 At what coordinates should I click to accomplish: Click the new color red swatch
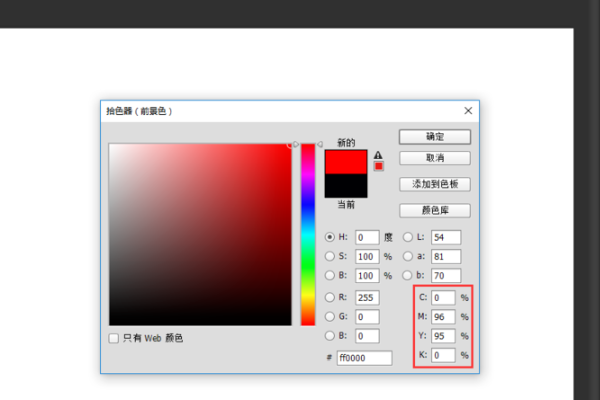click(x=346, y=160)
